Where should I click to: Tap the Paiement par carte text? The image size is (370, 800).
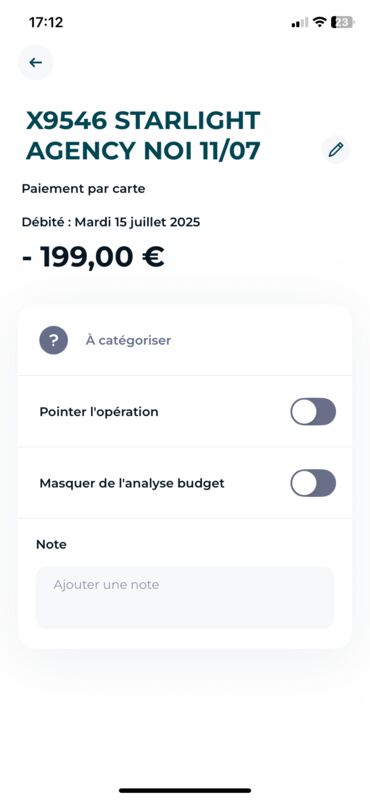(x=83, y=189)
